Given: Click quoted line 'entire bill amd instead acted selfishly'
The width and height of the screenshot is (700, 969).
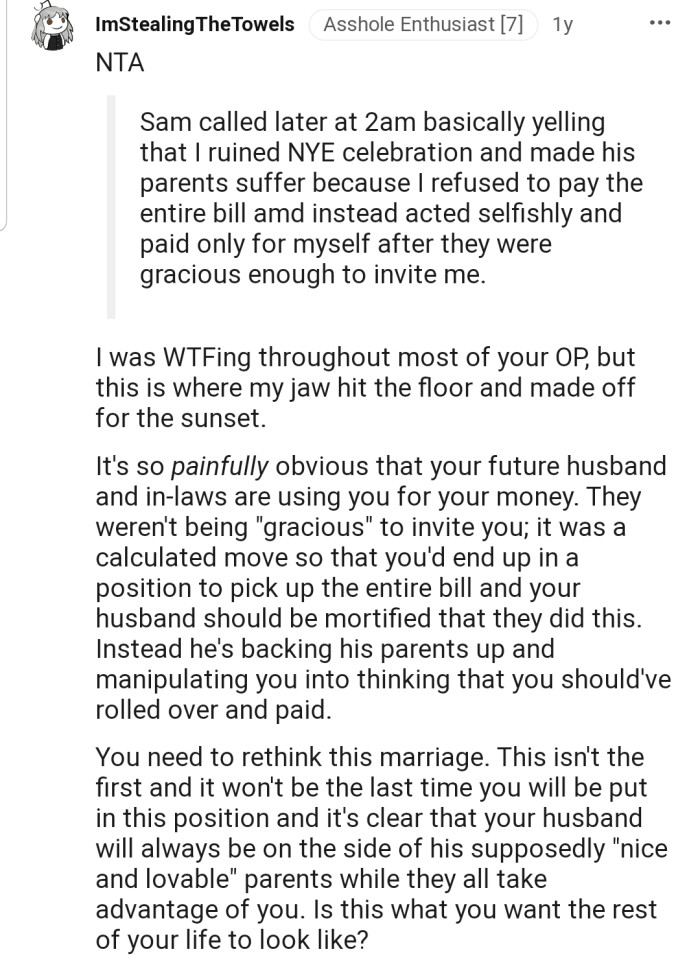Looking at the screenshot, I should 380,214.
